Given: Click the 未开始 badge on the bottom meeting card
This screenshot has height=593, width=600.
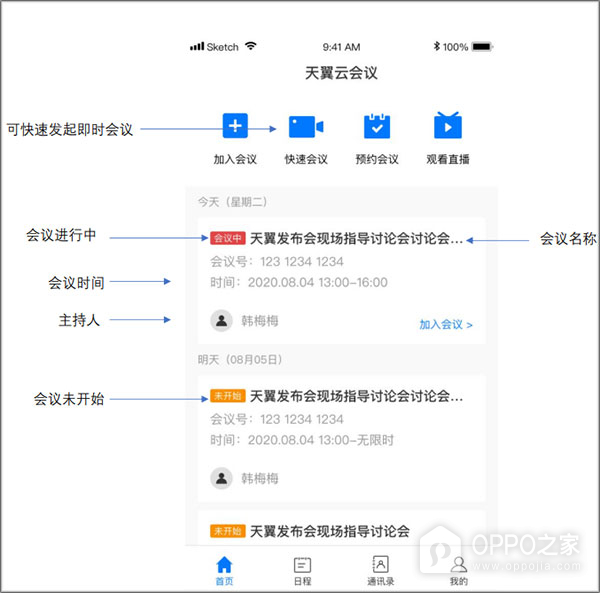Looking at the screenshot, I should 227,531.
